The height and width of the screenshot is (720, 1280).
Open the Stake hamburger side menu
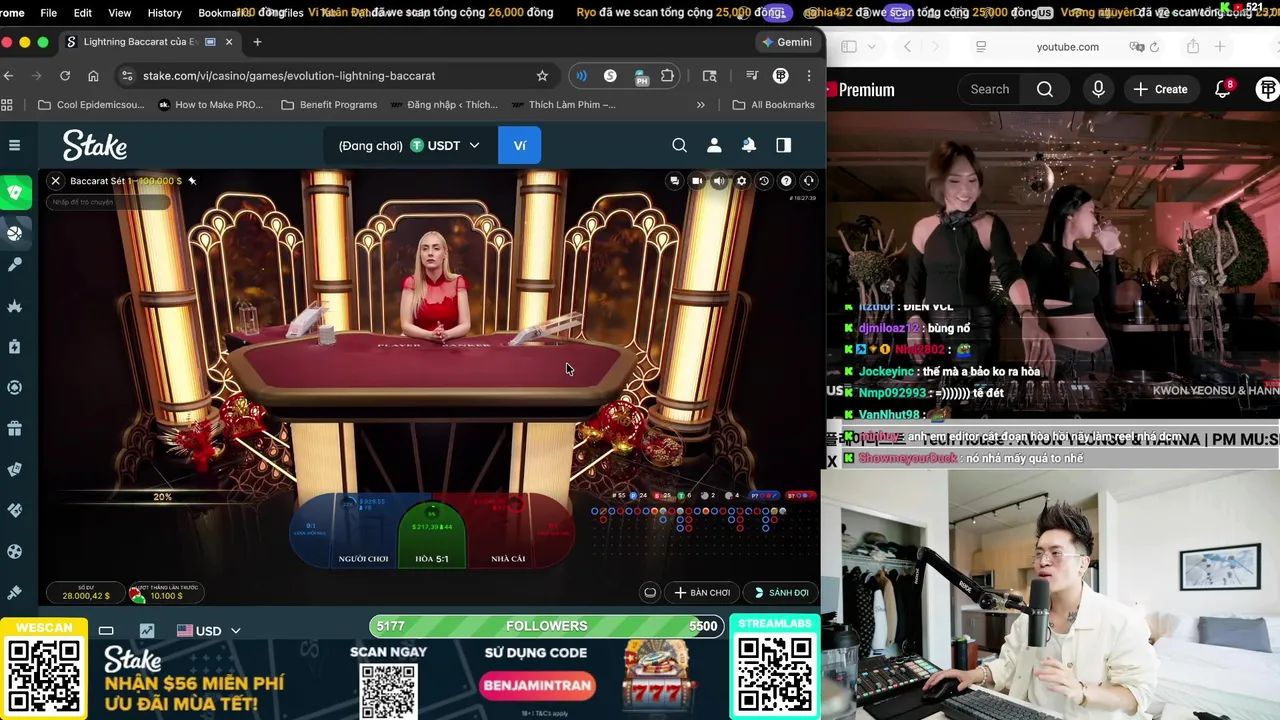14,145
